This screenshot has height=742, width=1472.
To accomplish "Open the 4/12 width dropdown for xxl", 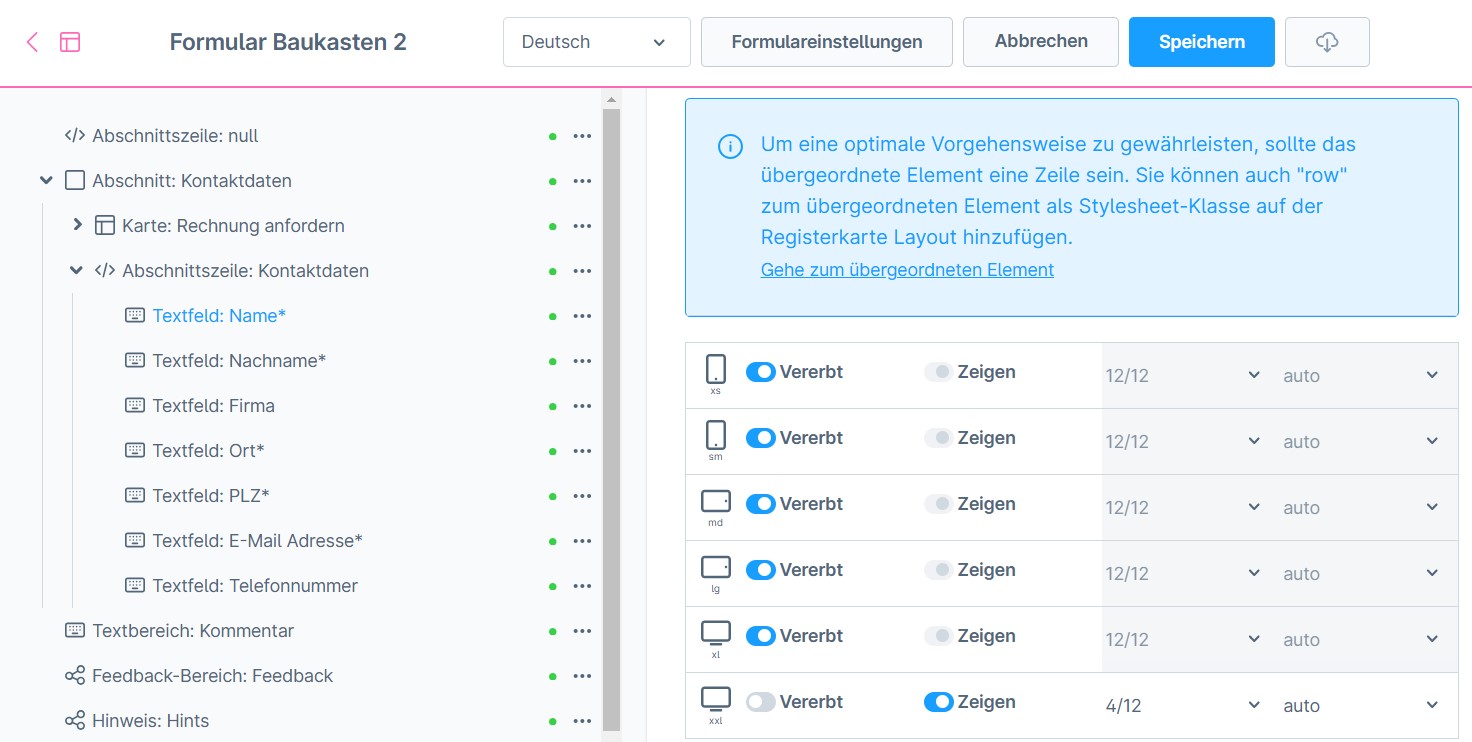I will click(x=1182, y=706).
